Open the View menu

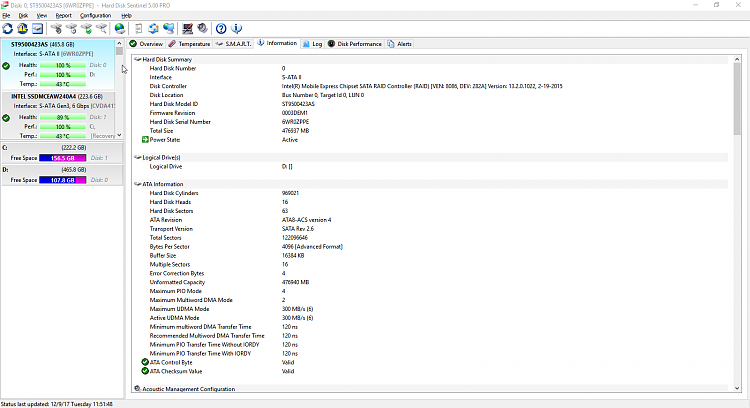(x=42, y=15)
